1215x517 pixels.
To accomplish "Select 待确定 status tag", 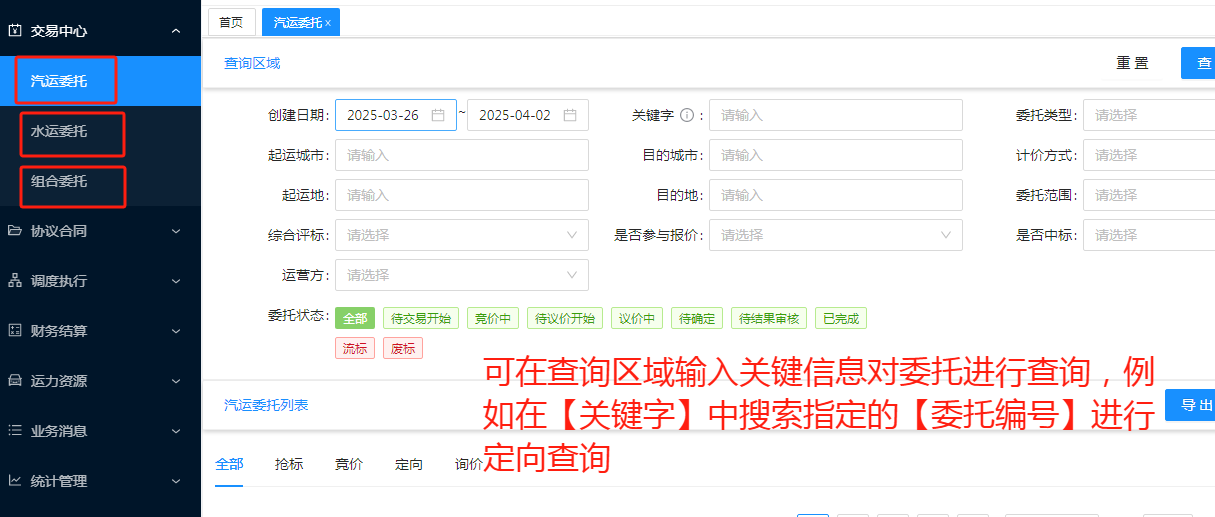I will [x=697, y=319].
